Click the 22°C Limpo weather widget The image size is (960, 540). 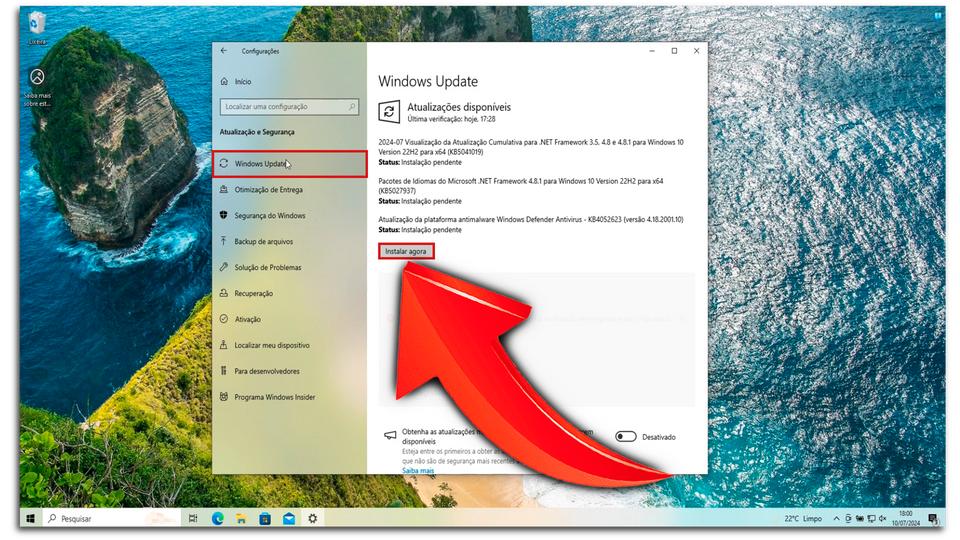(803, 519)
